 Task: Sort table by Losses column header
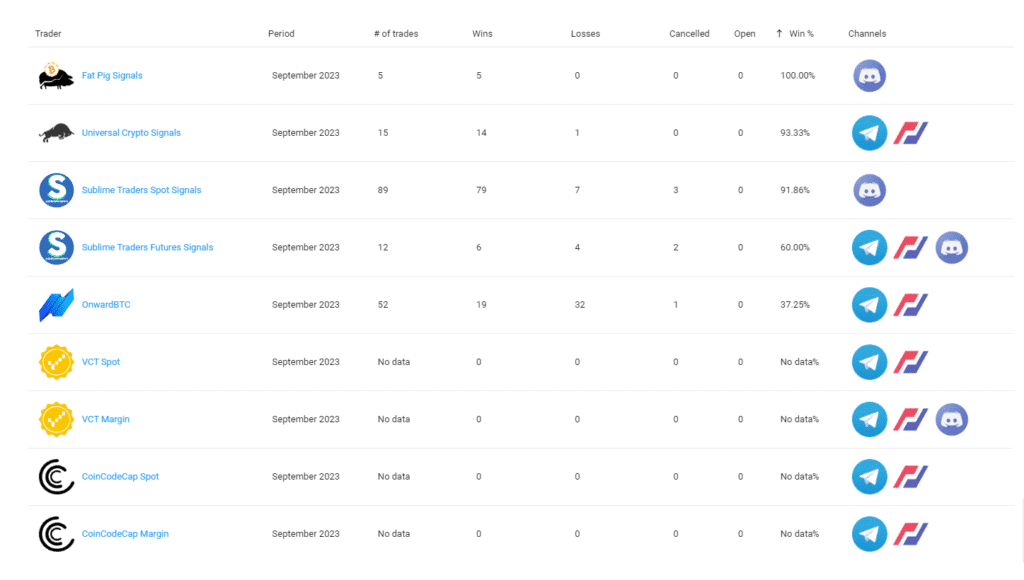585,33
